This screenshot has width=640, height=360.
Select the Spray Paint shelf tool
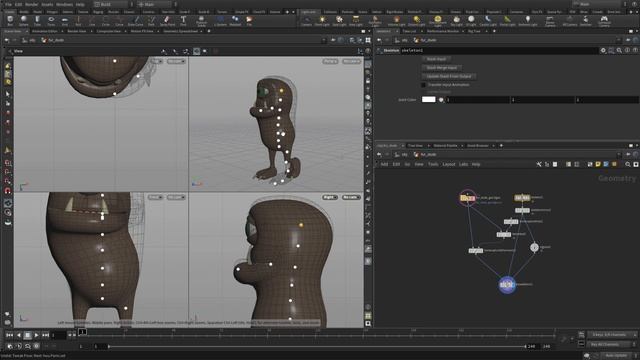167,21
